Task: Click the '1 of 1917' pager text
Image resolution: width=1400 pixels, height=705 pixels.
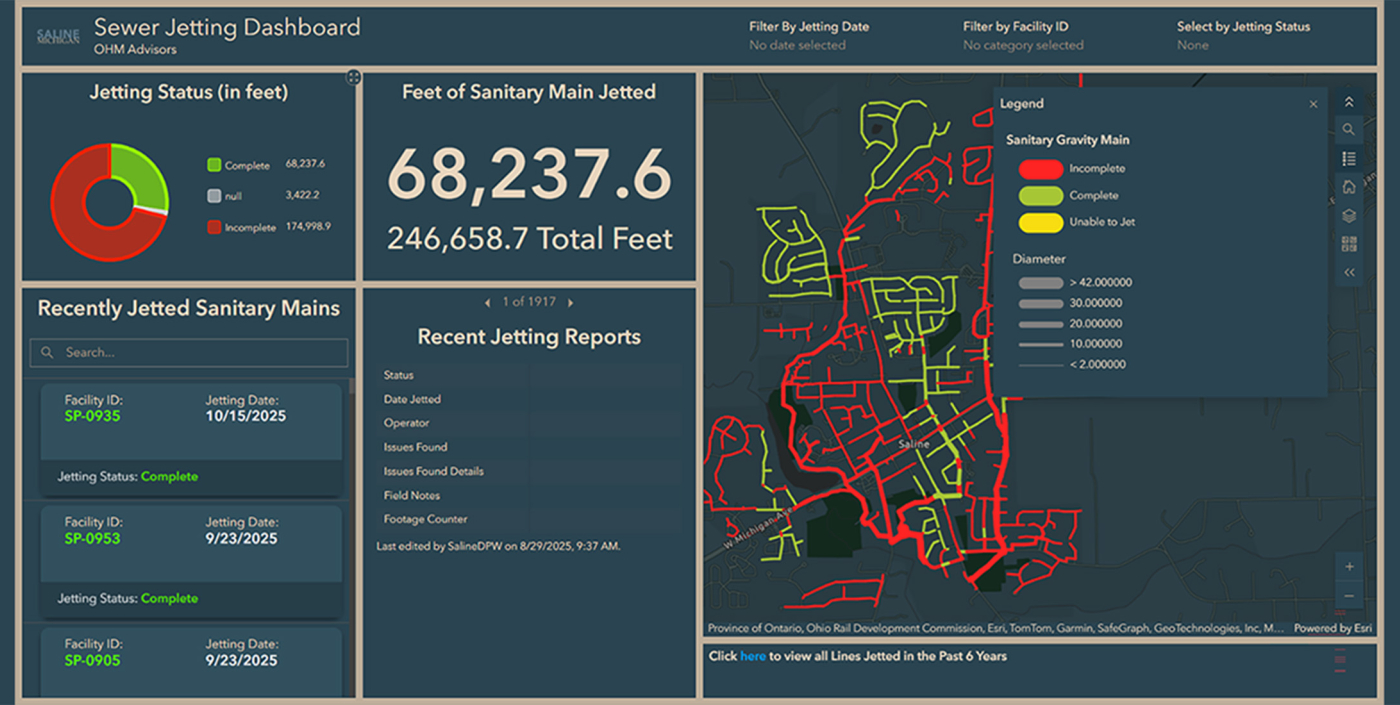Action: coord(529,302)
